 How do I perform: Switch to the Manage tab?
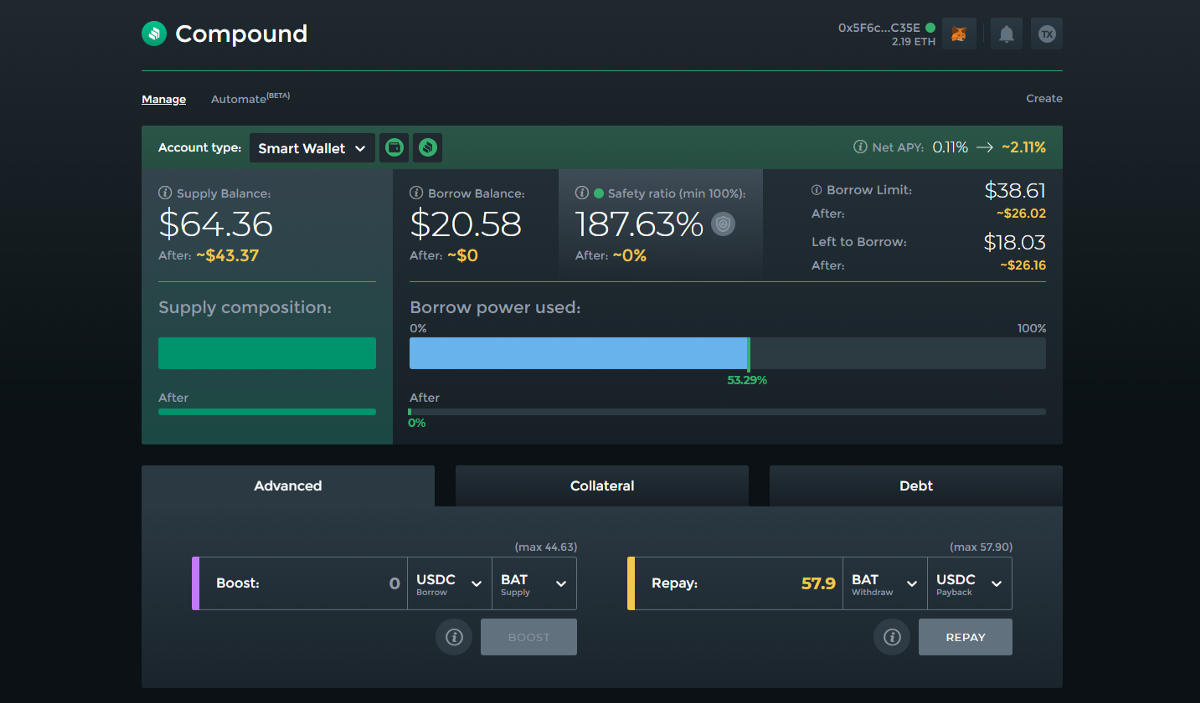point(164,99)
